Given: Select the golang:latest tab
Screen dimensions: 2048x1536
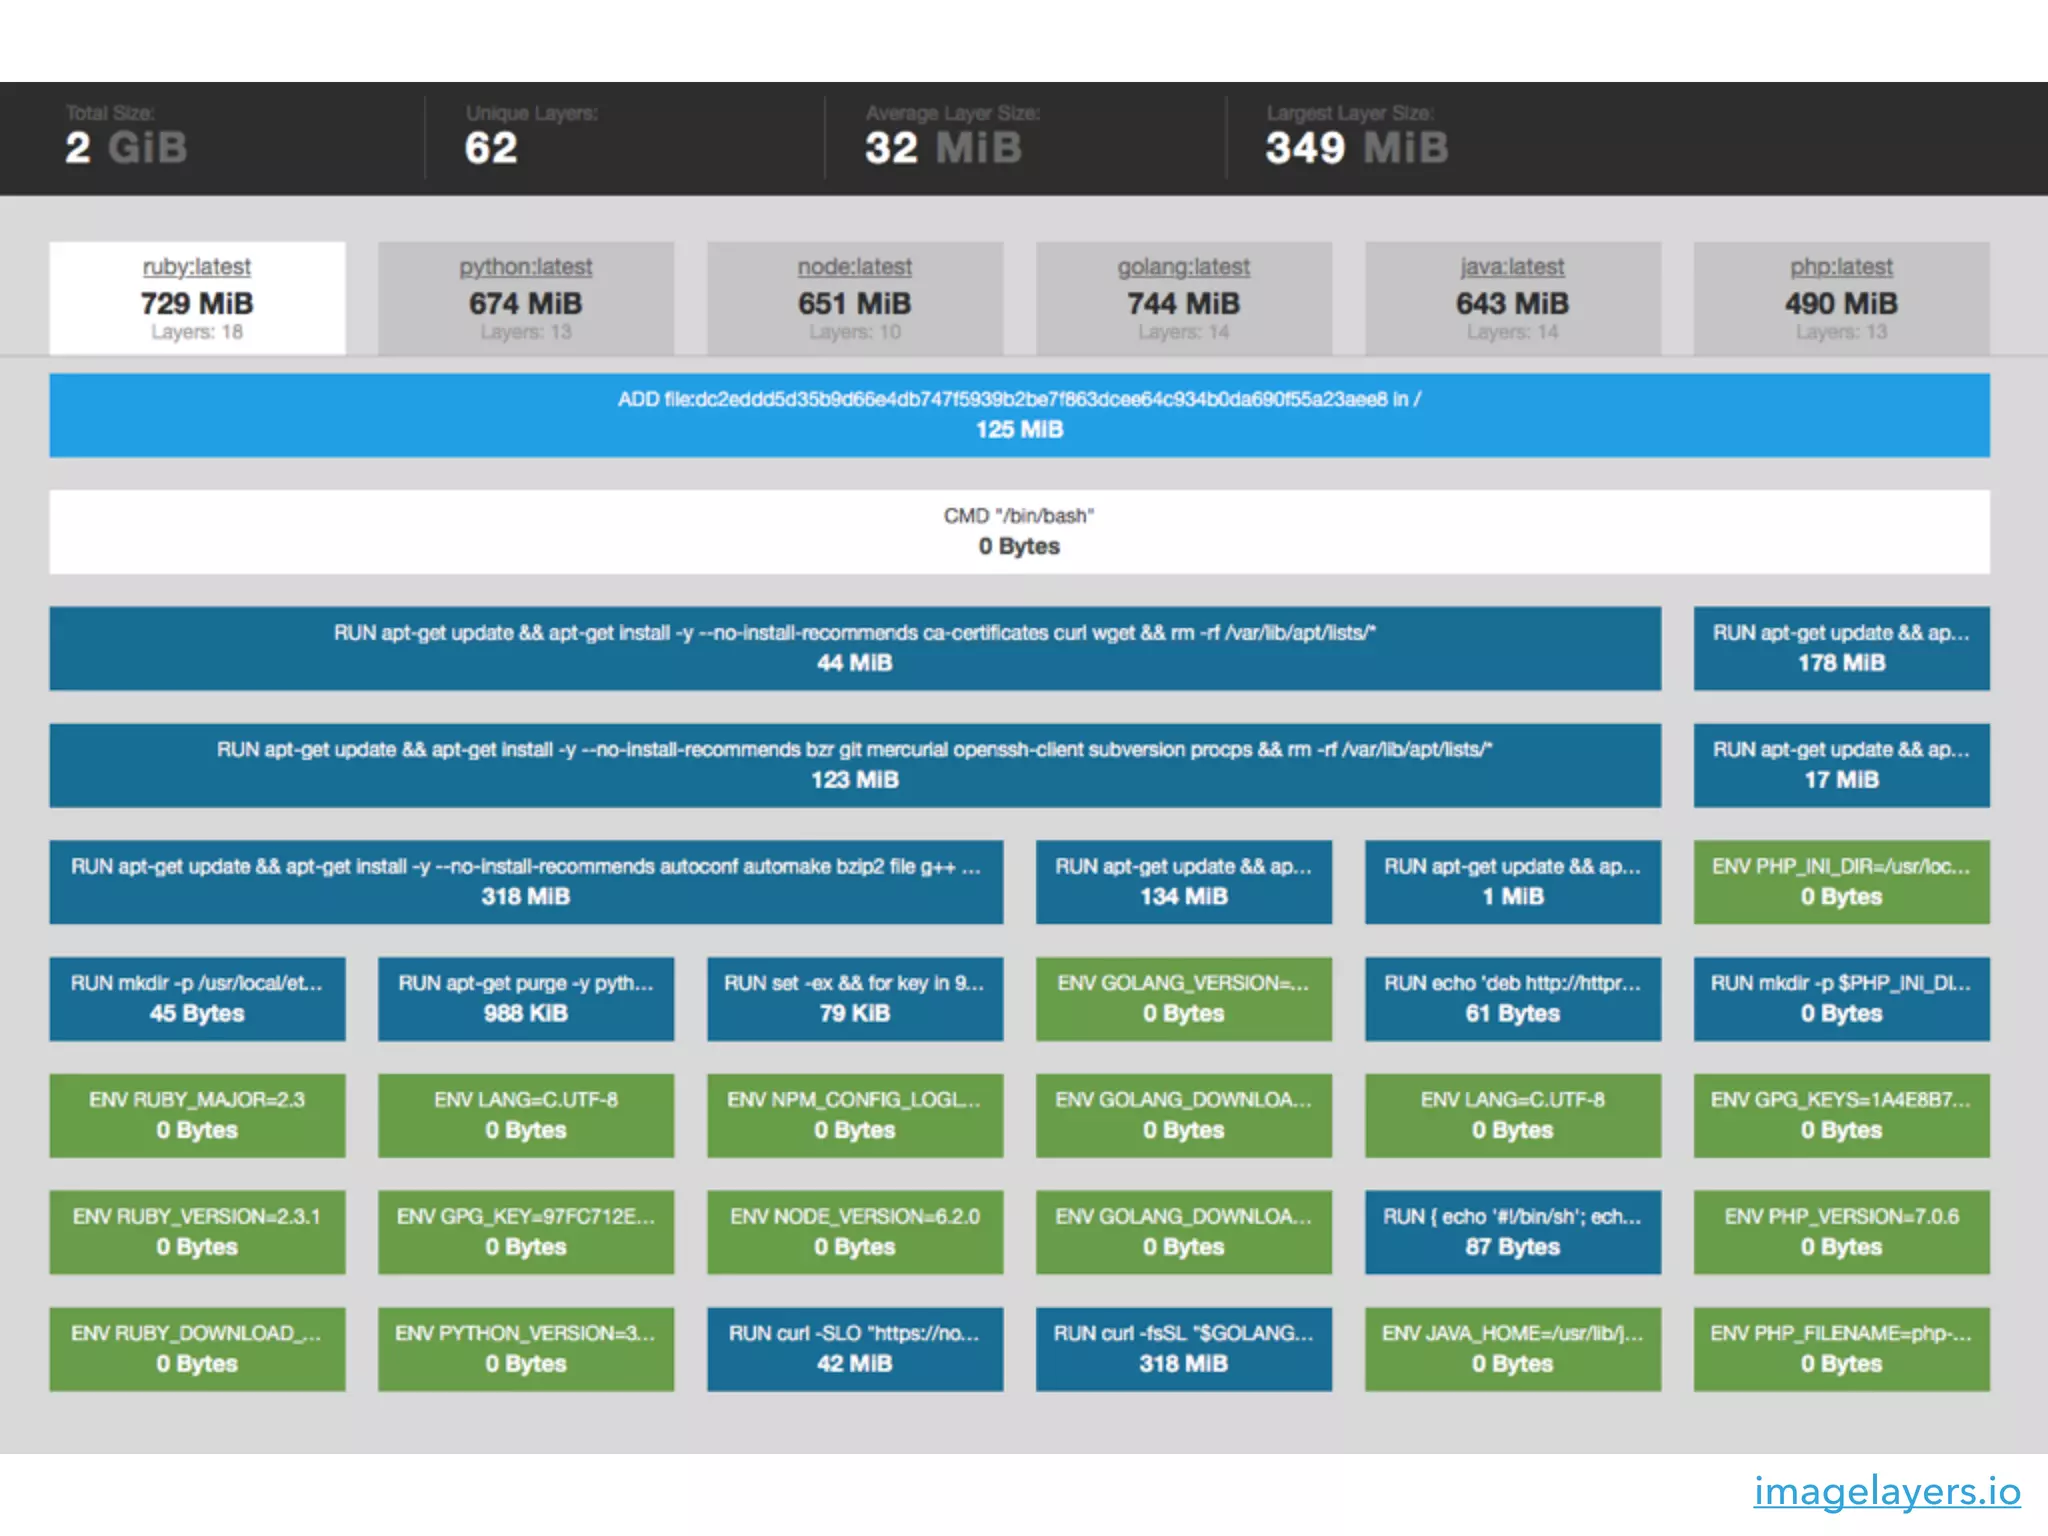Looking at the screenshot, I should click(x=1183, y=297).
